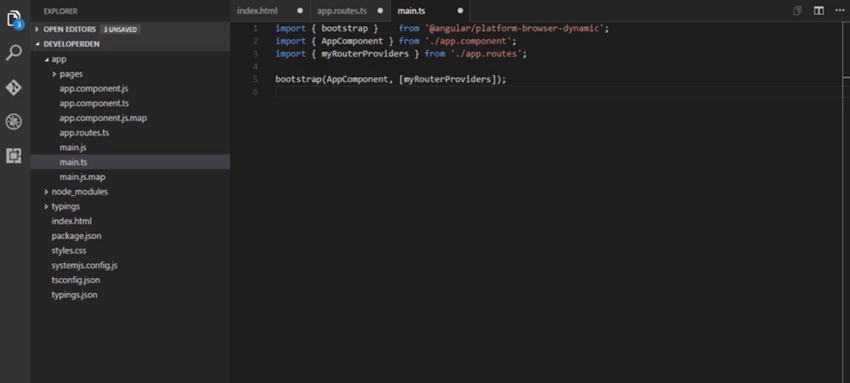The height and width of the screenshot is (383, 850).
Task: Place cursor on empty line 6
Action: (558, 92)
